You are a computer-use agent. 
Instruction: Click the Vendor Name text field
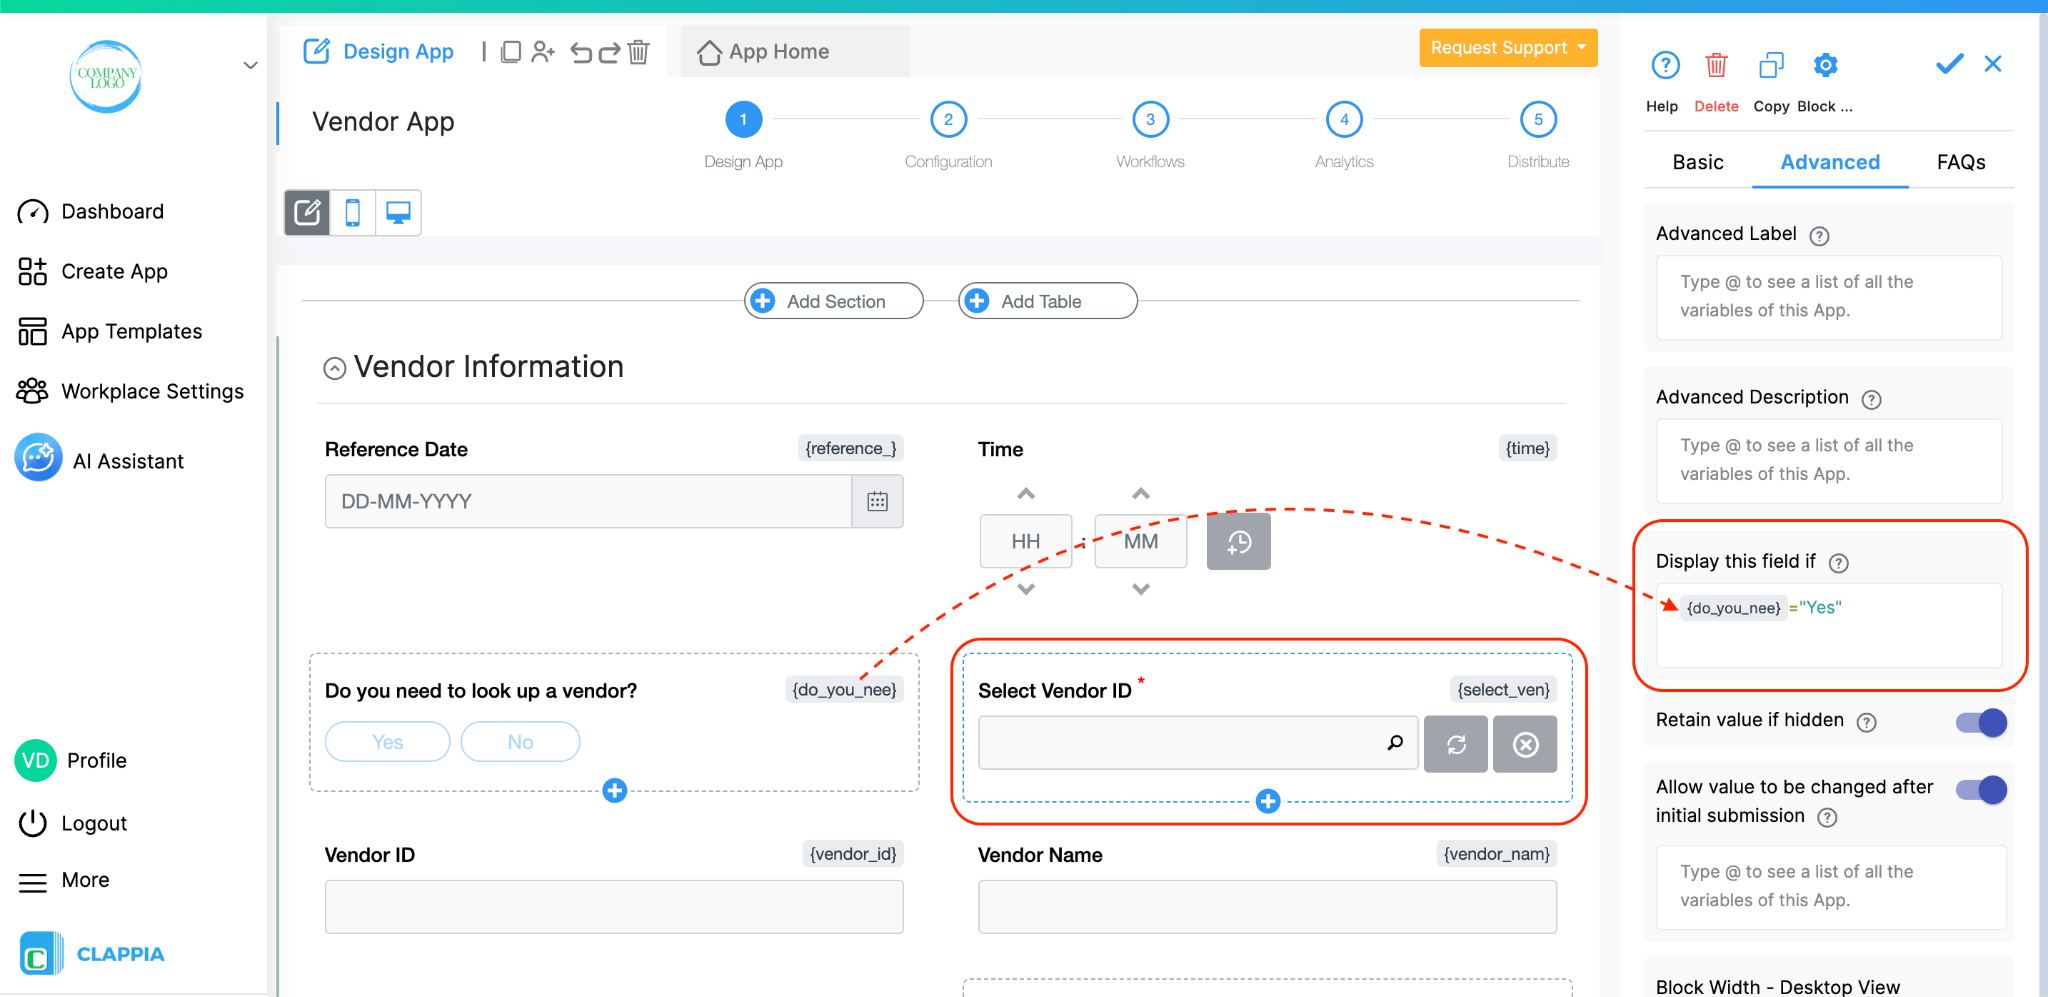click(1267, 907)
